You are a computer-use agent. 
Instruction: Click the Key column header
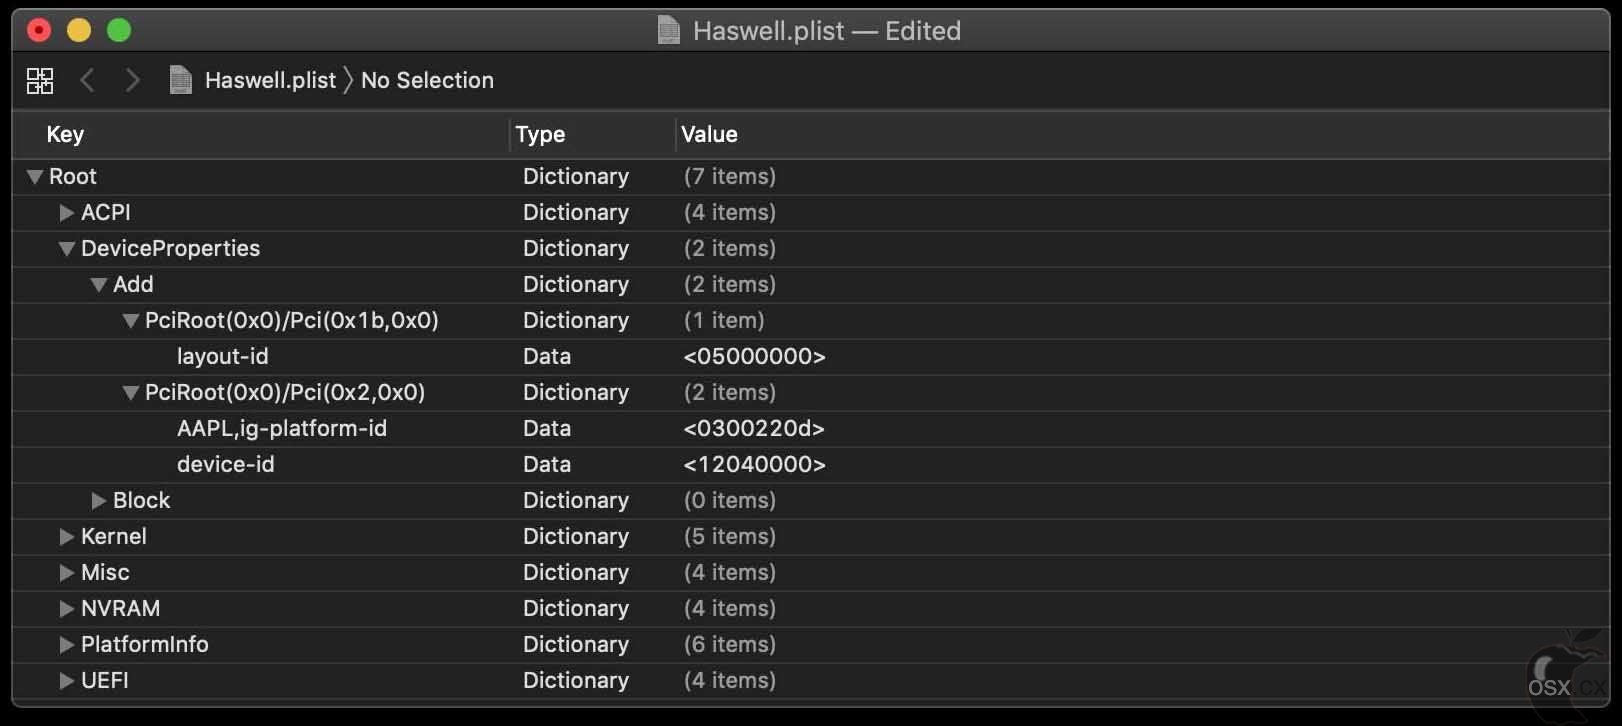[65, 134]
